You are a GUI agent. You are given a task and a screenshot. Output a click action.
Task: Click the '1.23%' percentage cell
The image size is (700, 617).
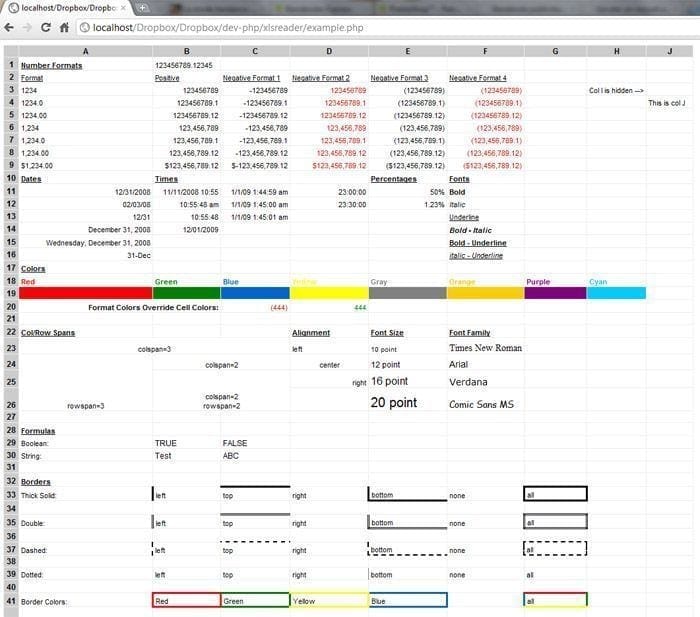point(434,204)
